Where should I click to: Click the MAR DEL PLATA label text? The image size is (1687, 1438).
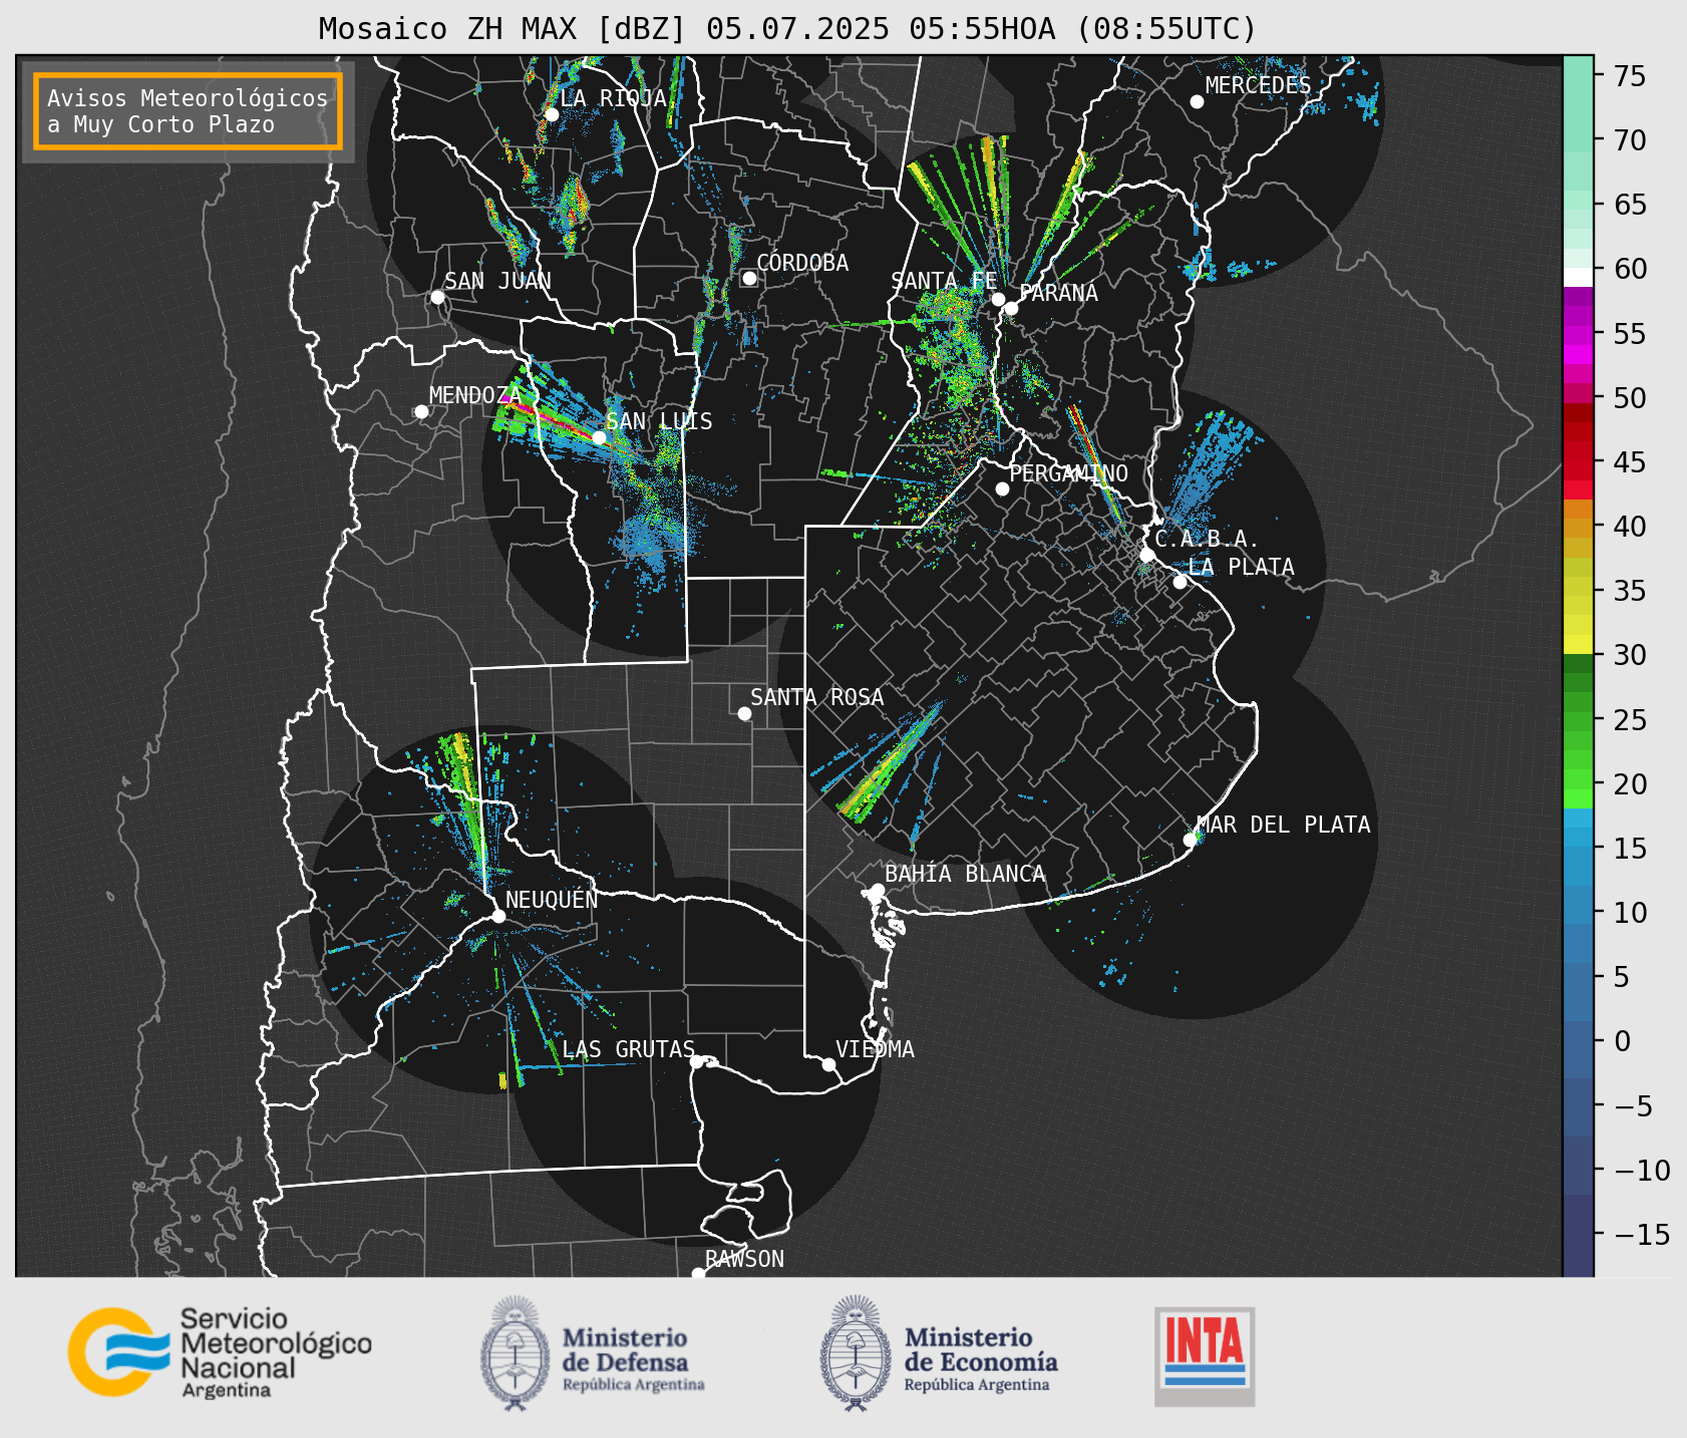pyautogui.click(x=1283, y=824)
